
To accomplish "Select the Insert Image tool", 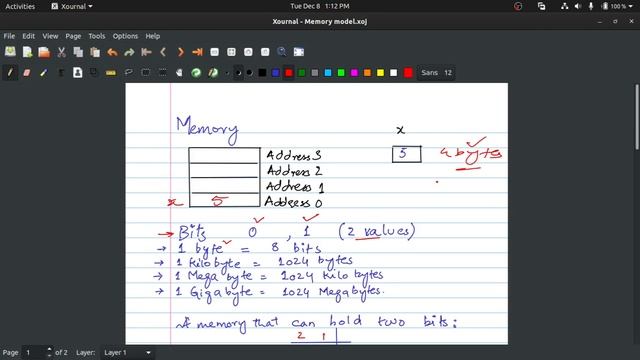I will tap(78, 73).
